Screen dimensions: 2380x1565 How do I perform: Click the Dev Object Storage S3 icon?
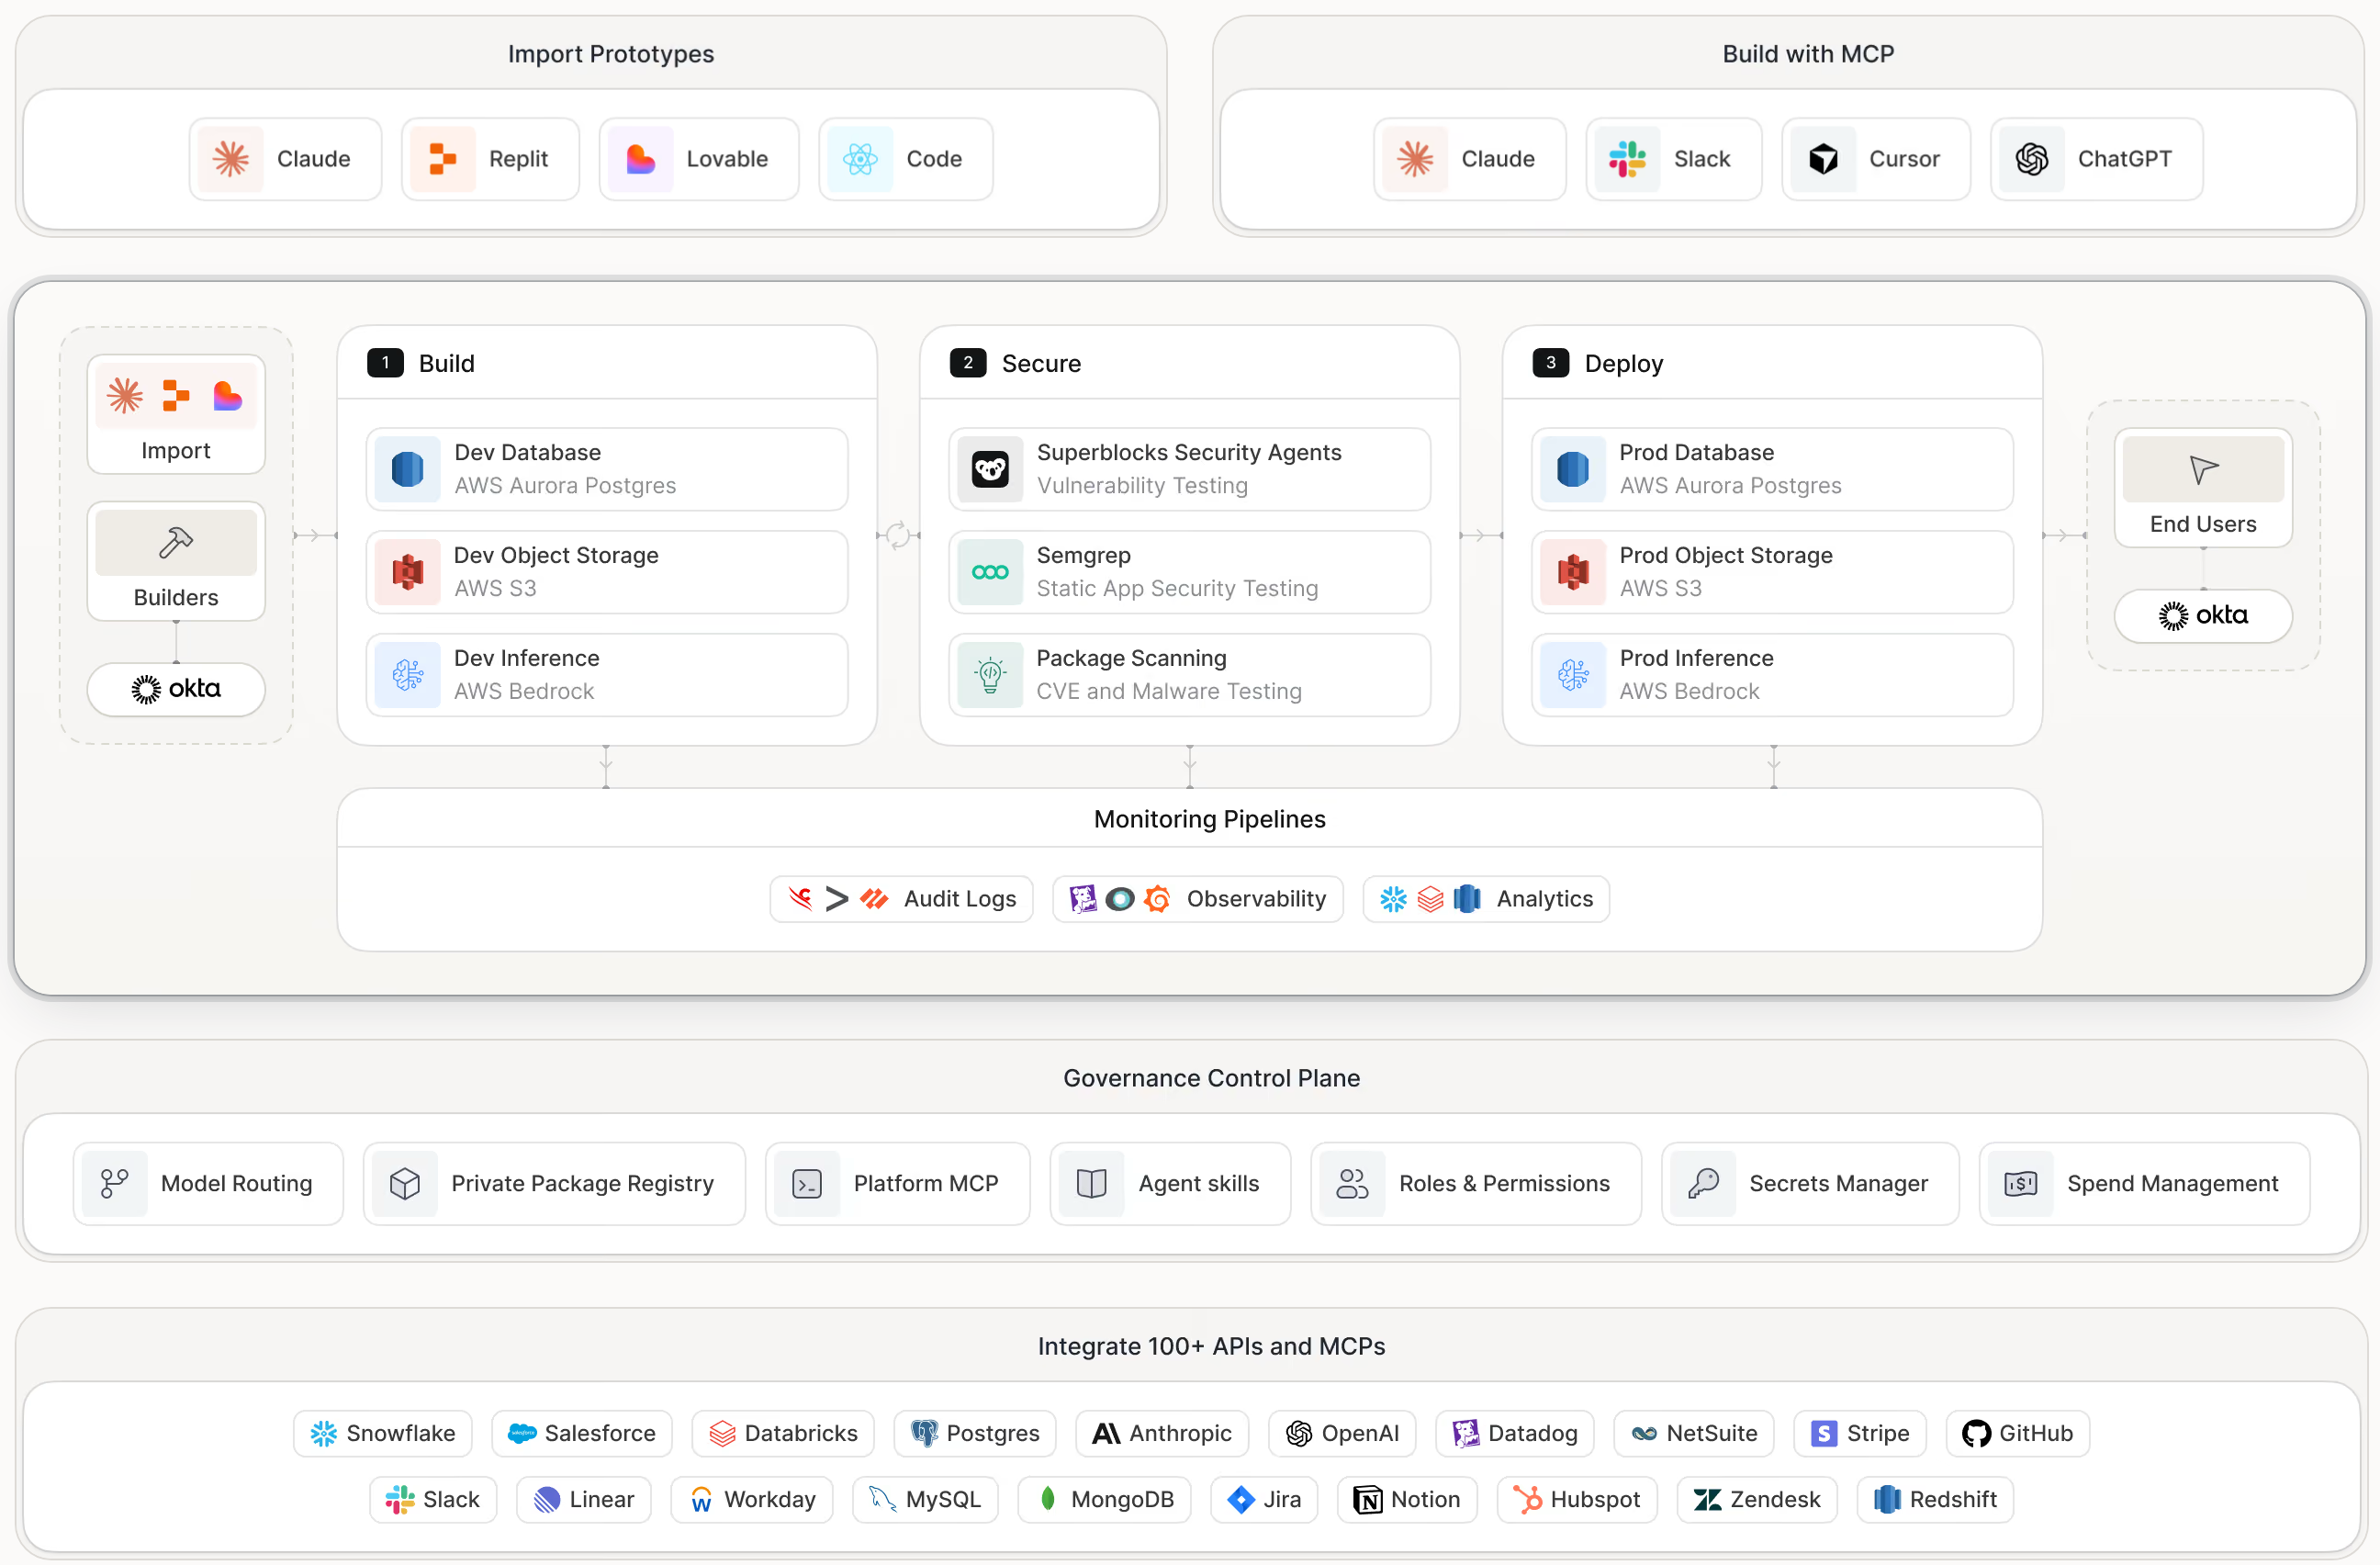(x=408, y=572)
